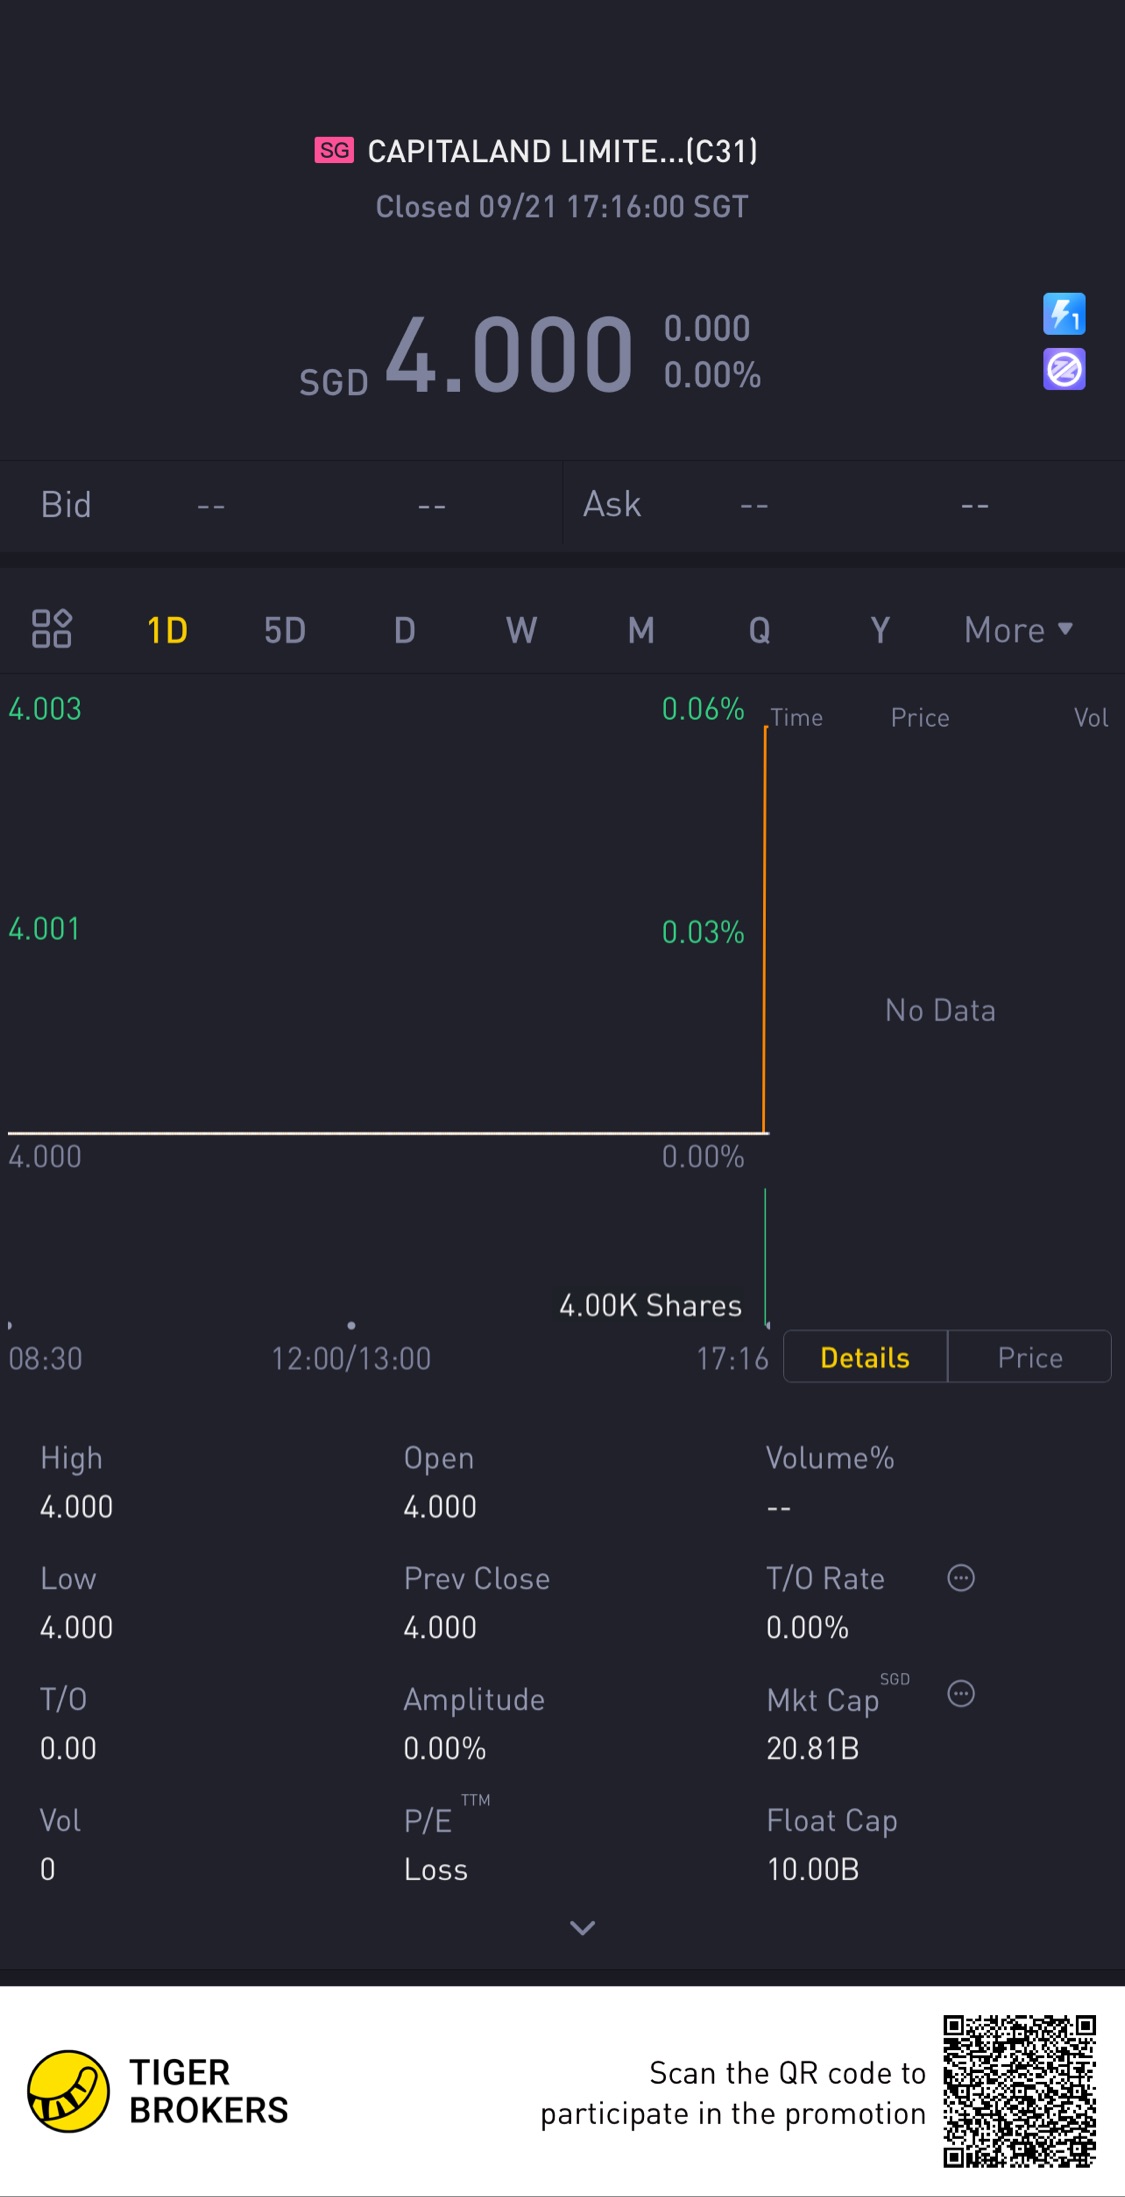Open the chart layout grid icon
This screenshot has height=2197, width=1125.
pyautogui.click(x=52, y=629)
